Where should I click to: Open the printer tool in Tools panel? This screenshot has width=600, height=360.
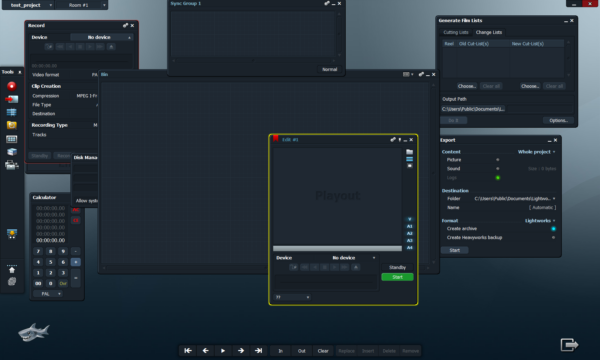pyautogui.click(x=12, y=165)
